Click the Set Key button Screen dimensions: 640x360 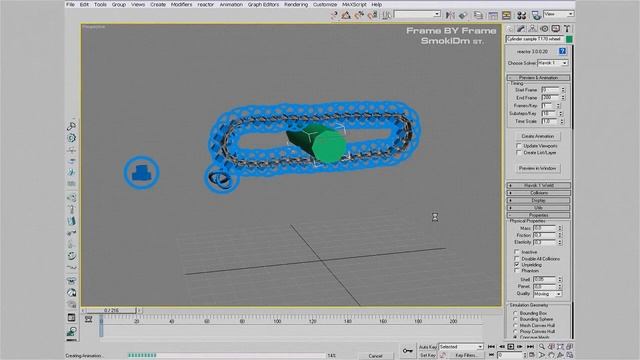(428, 356)
